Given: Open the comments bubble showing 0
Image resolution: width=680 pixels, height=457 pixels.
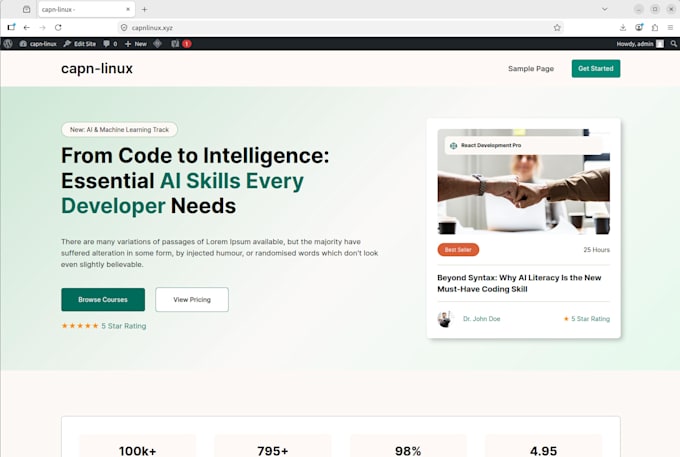Looking at the screenshot, I should (x=110, y=44).
